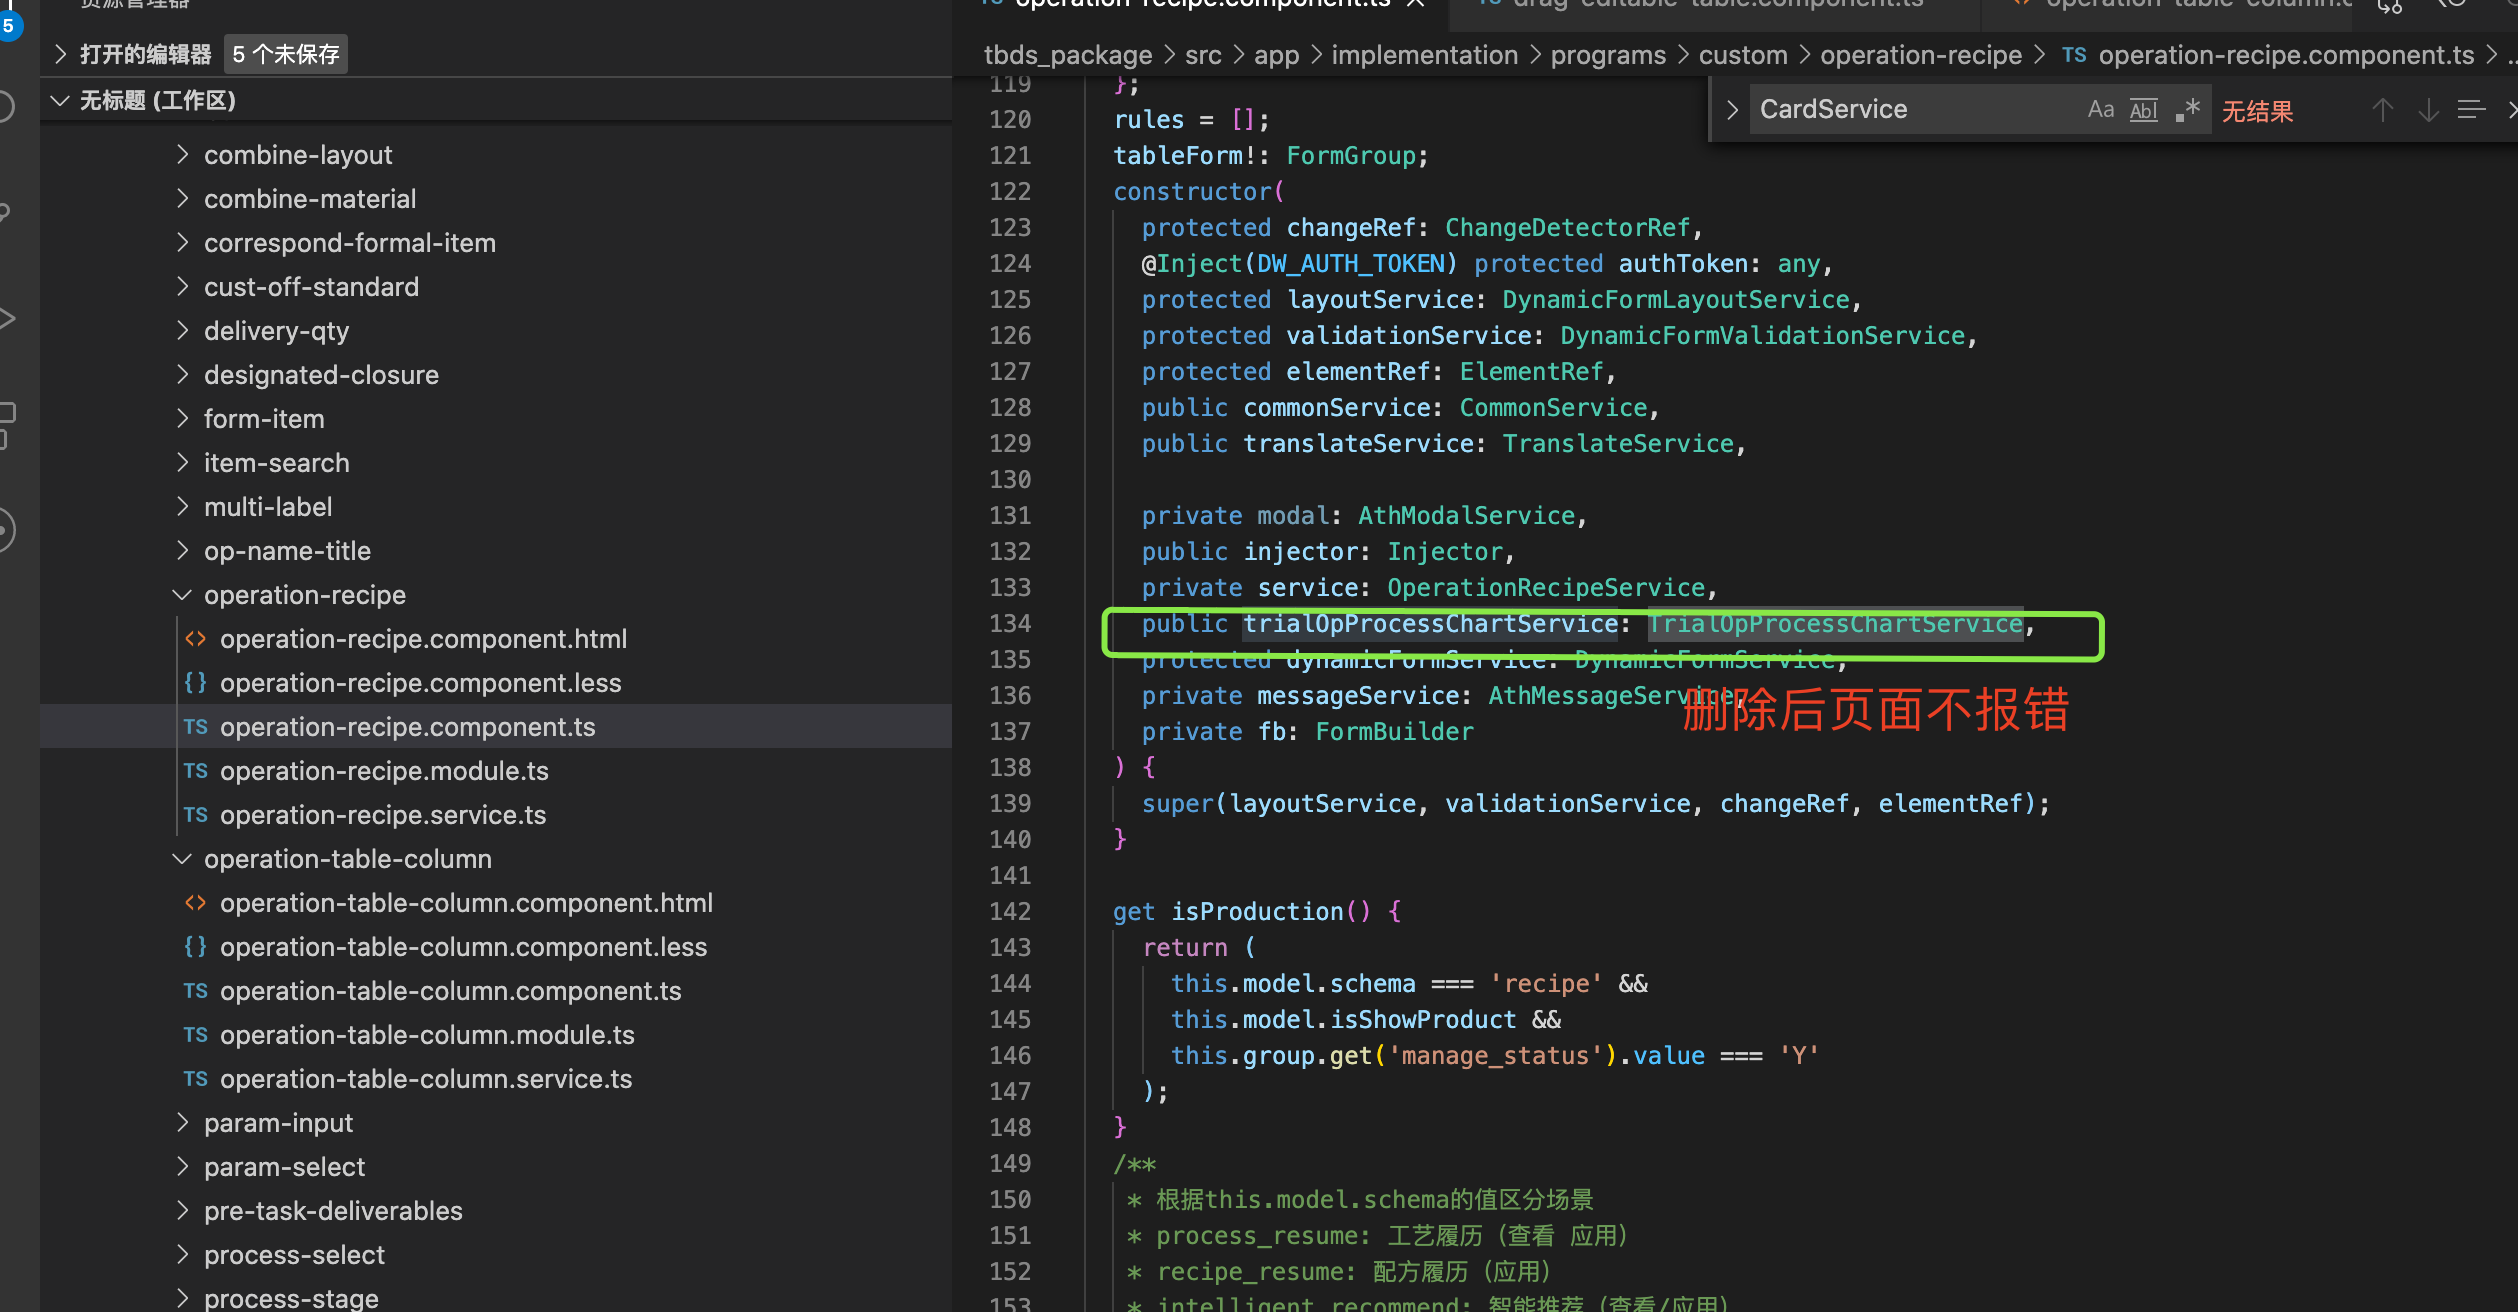This screenshot has height=1312, width=2518.
Task: Expand the combine-material folder
Action: click(x=310, y=199)
